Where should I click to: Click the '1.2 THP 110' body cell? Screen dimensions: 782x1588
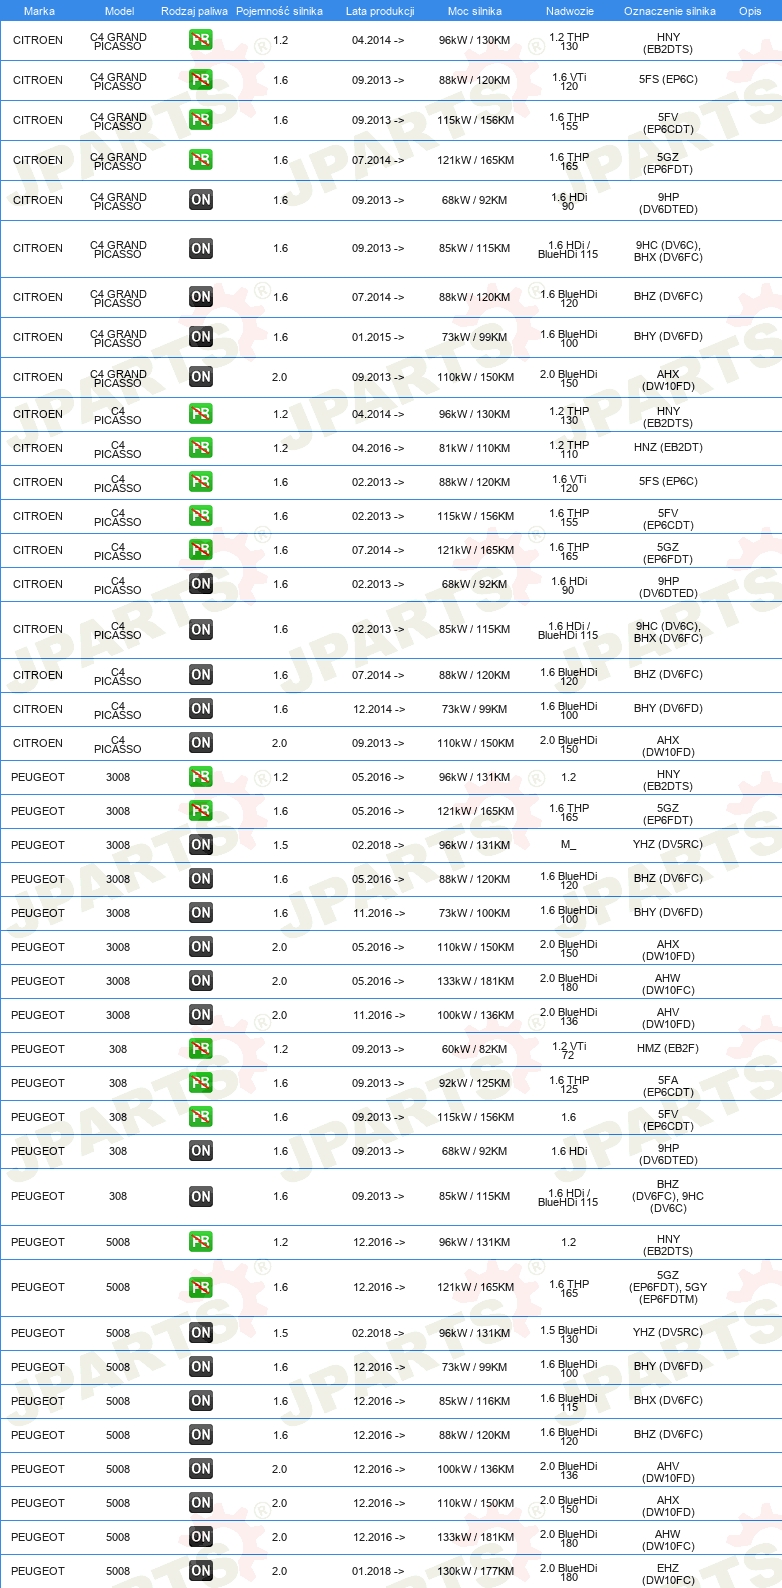569,449
